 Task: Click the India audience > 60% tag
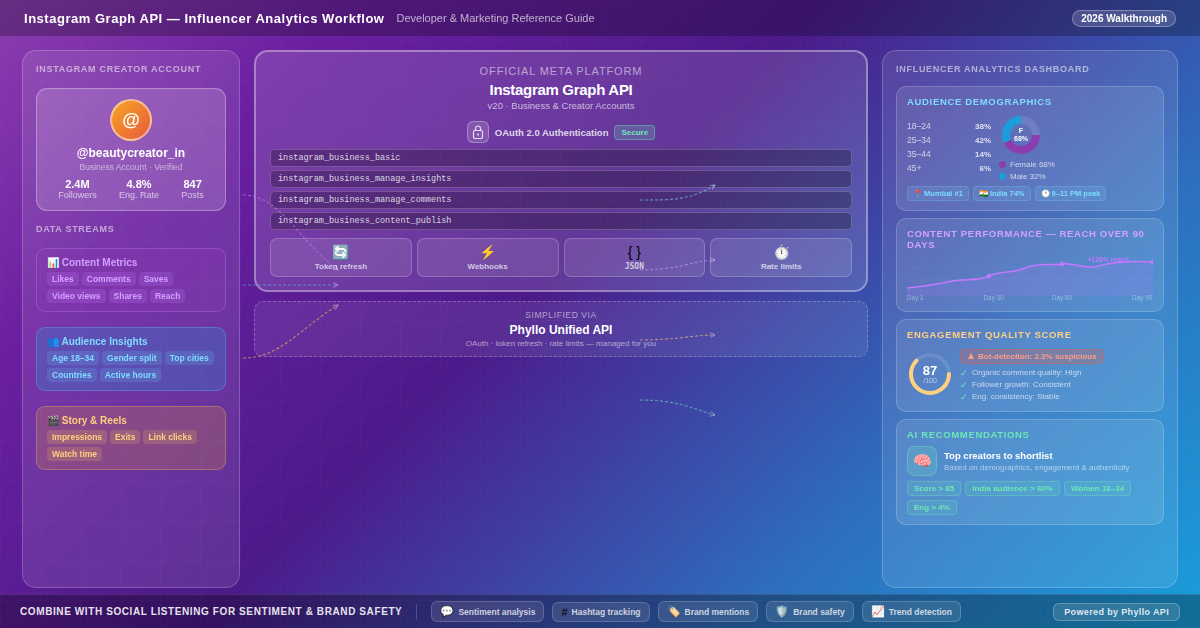[1012, 488]
